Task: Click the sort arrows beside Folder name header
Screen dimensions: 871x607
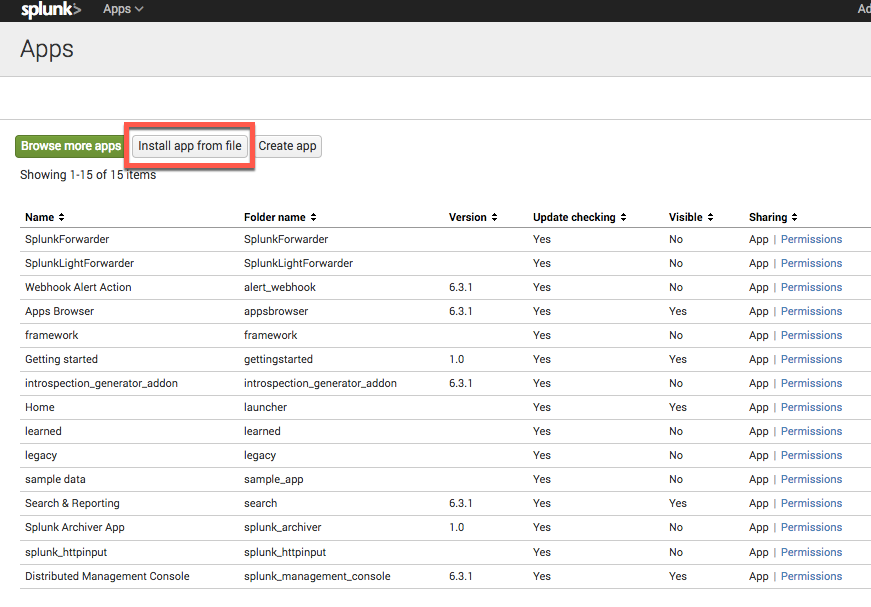Action: coord(312,217)
